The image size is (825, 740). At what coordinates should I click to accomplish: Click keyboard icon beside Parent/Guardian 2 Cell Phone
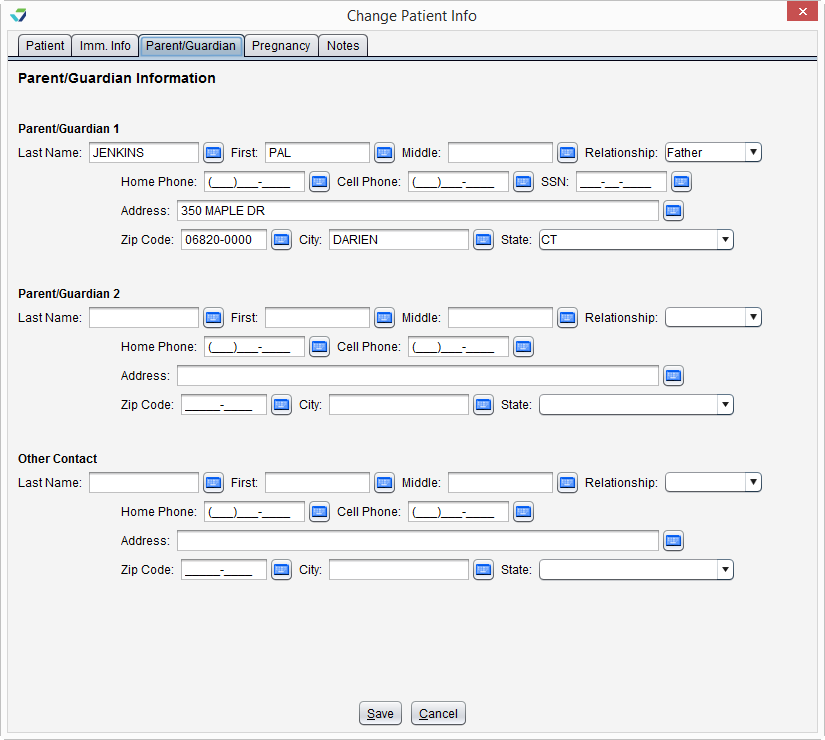(523, 347)
